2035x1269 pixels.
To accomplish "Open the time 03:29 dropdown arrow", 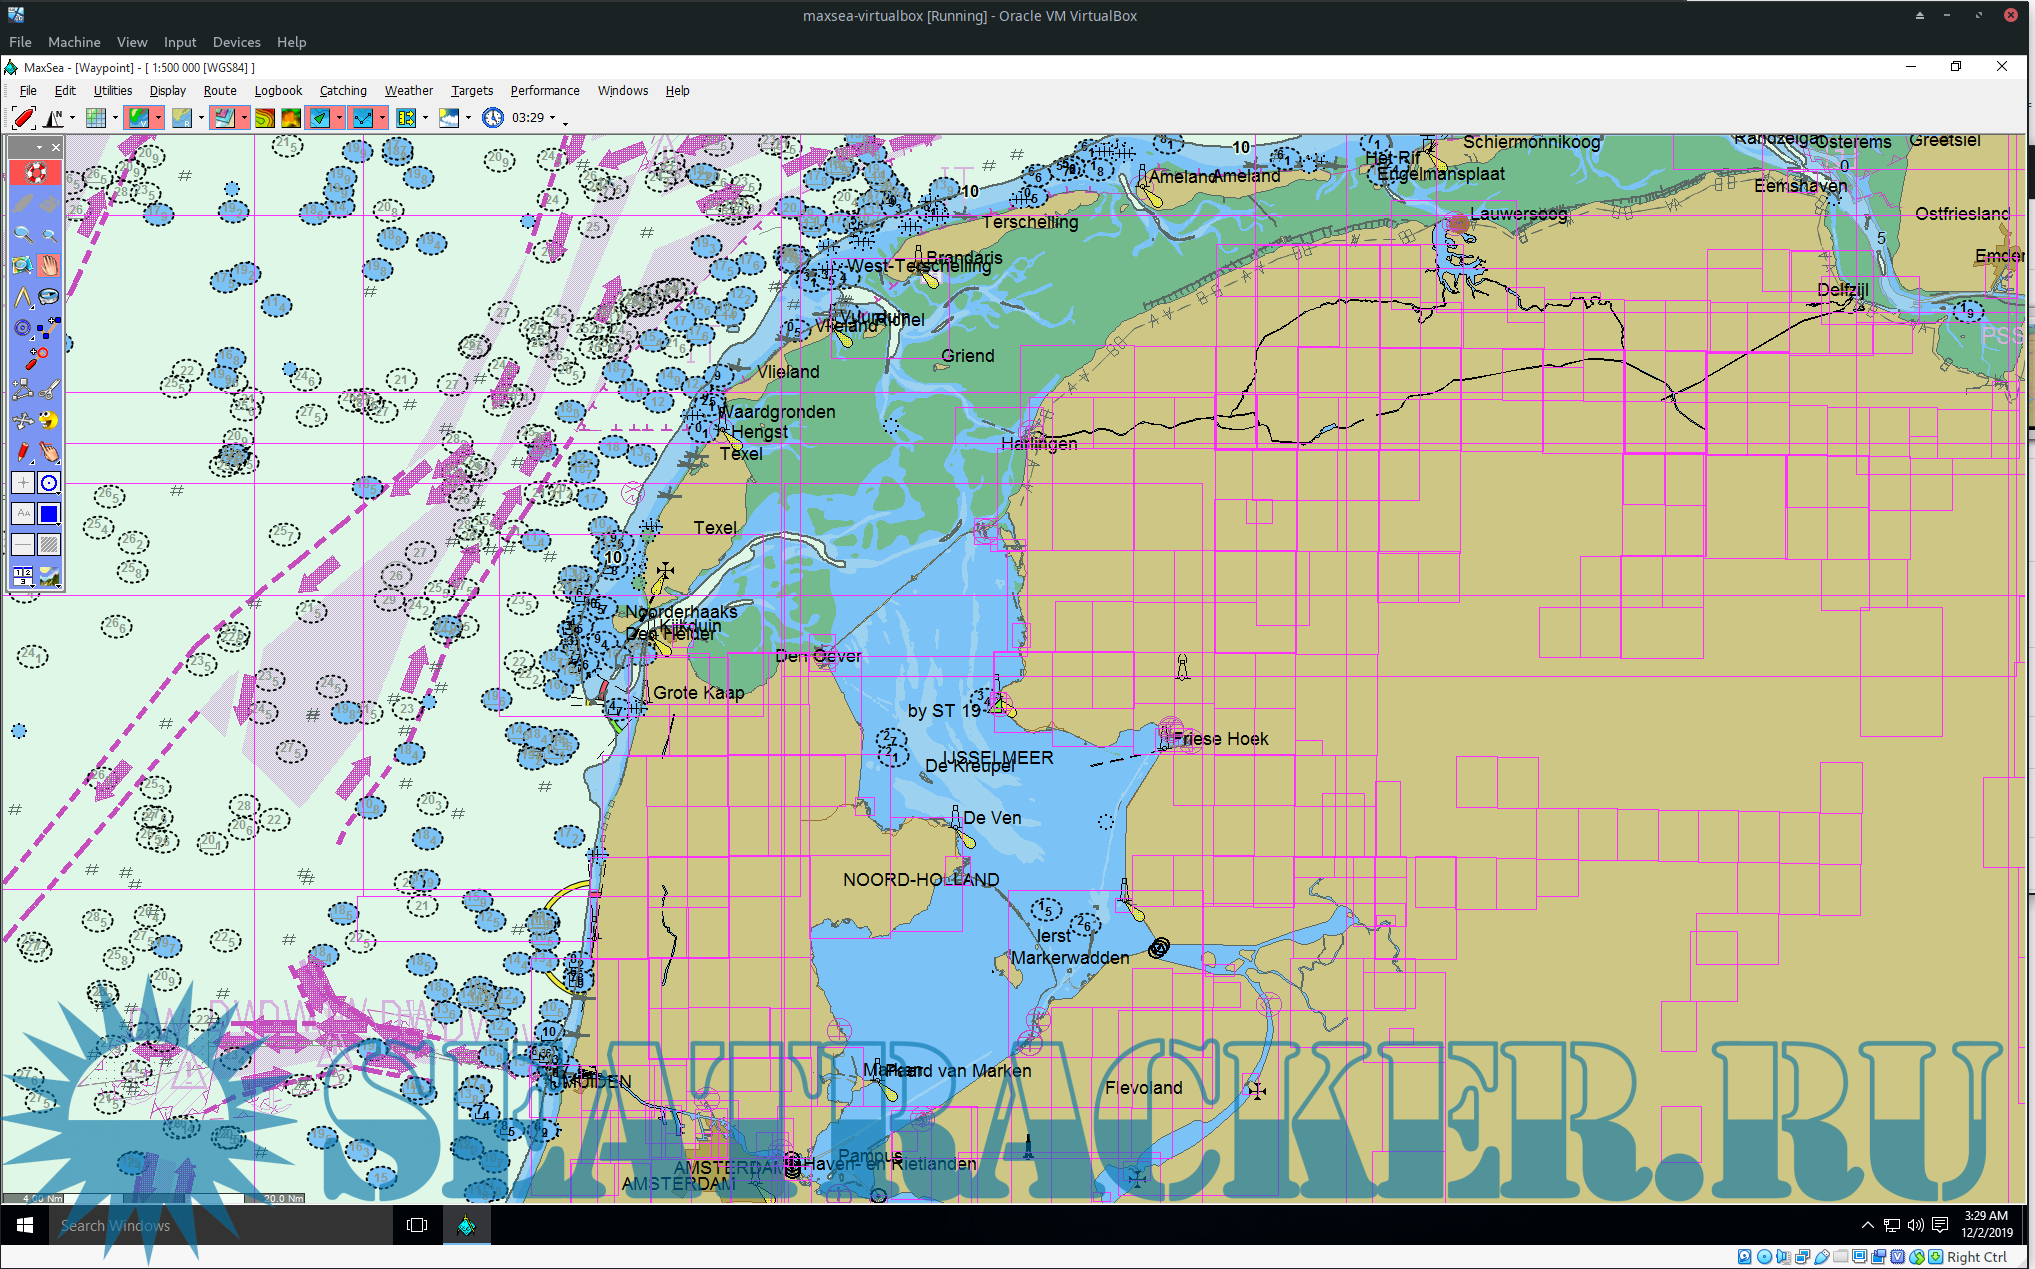I will [552, 118].
